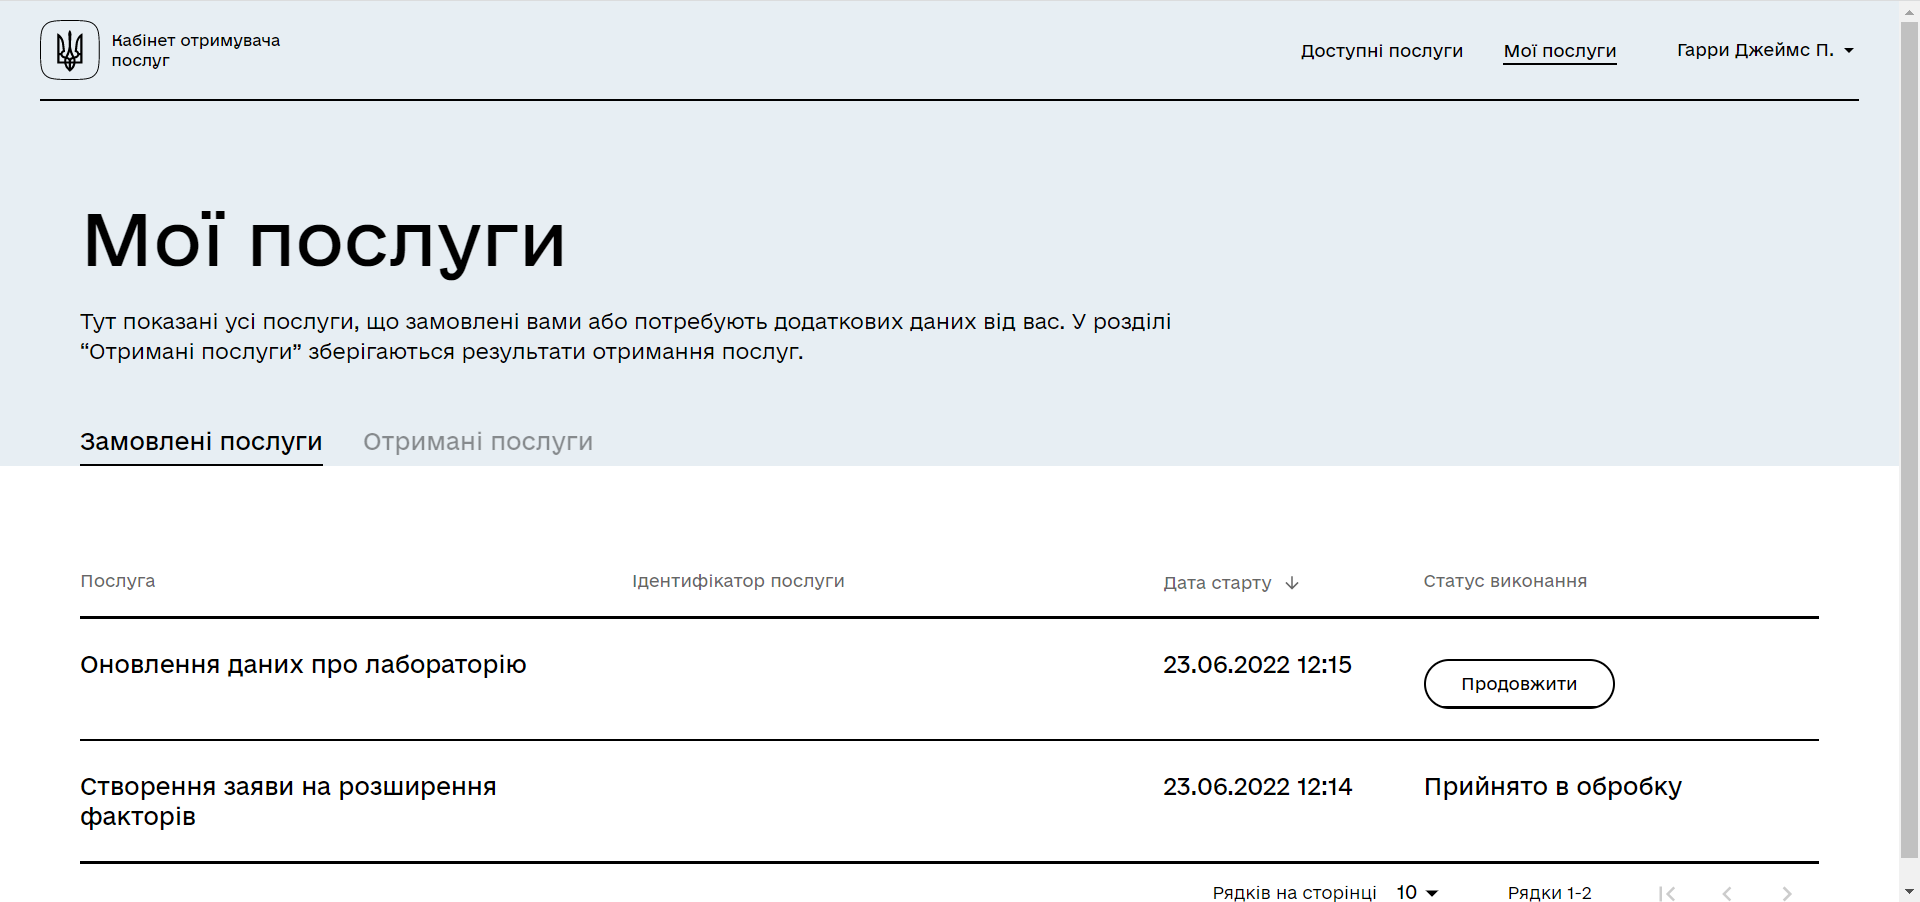The width and height of the screenshot is (1920, 902).
Task: Click the Ukrainian trident emblem logo
Action: [x=70, y=50]
